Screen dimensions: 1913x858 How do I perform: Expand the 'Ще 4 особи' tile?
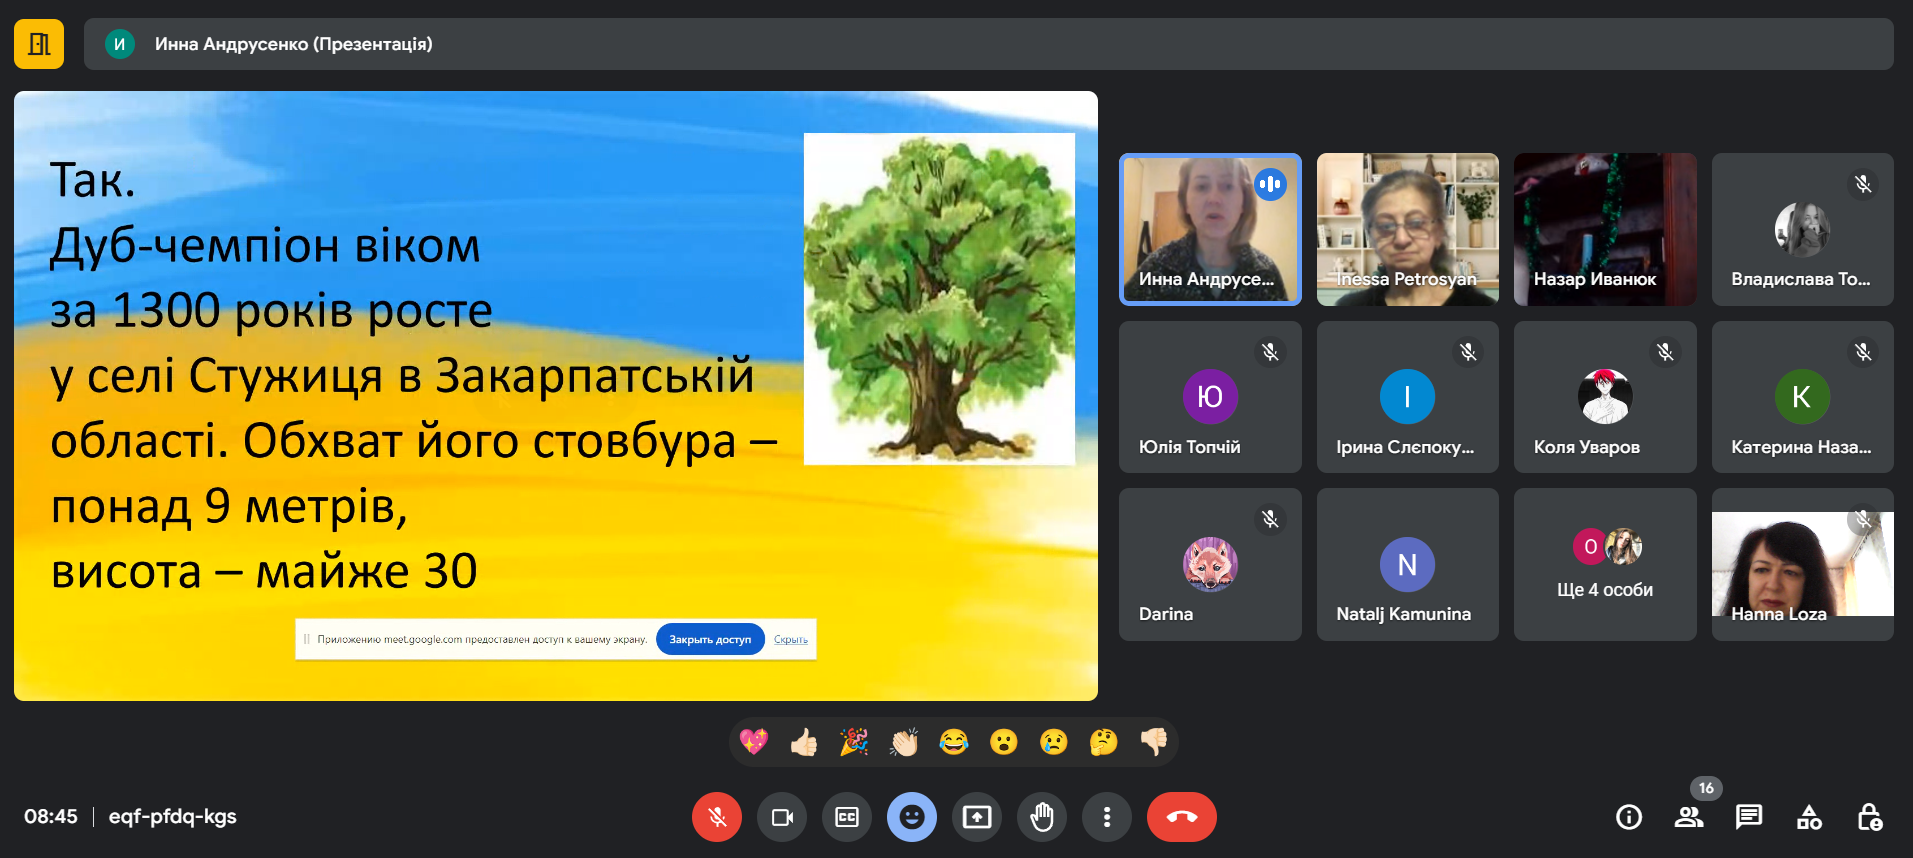pos(1605,565)
